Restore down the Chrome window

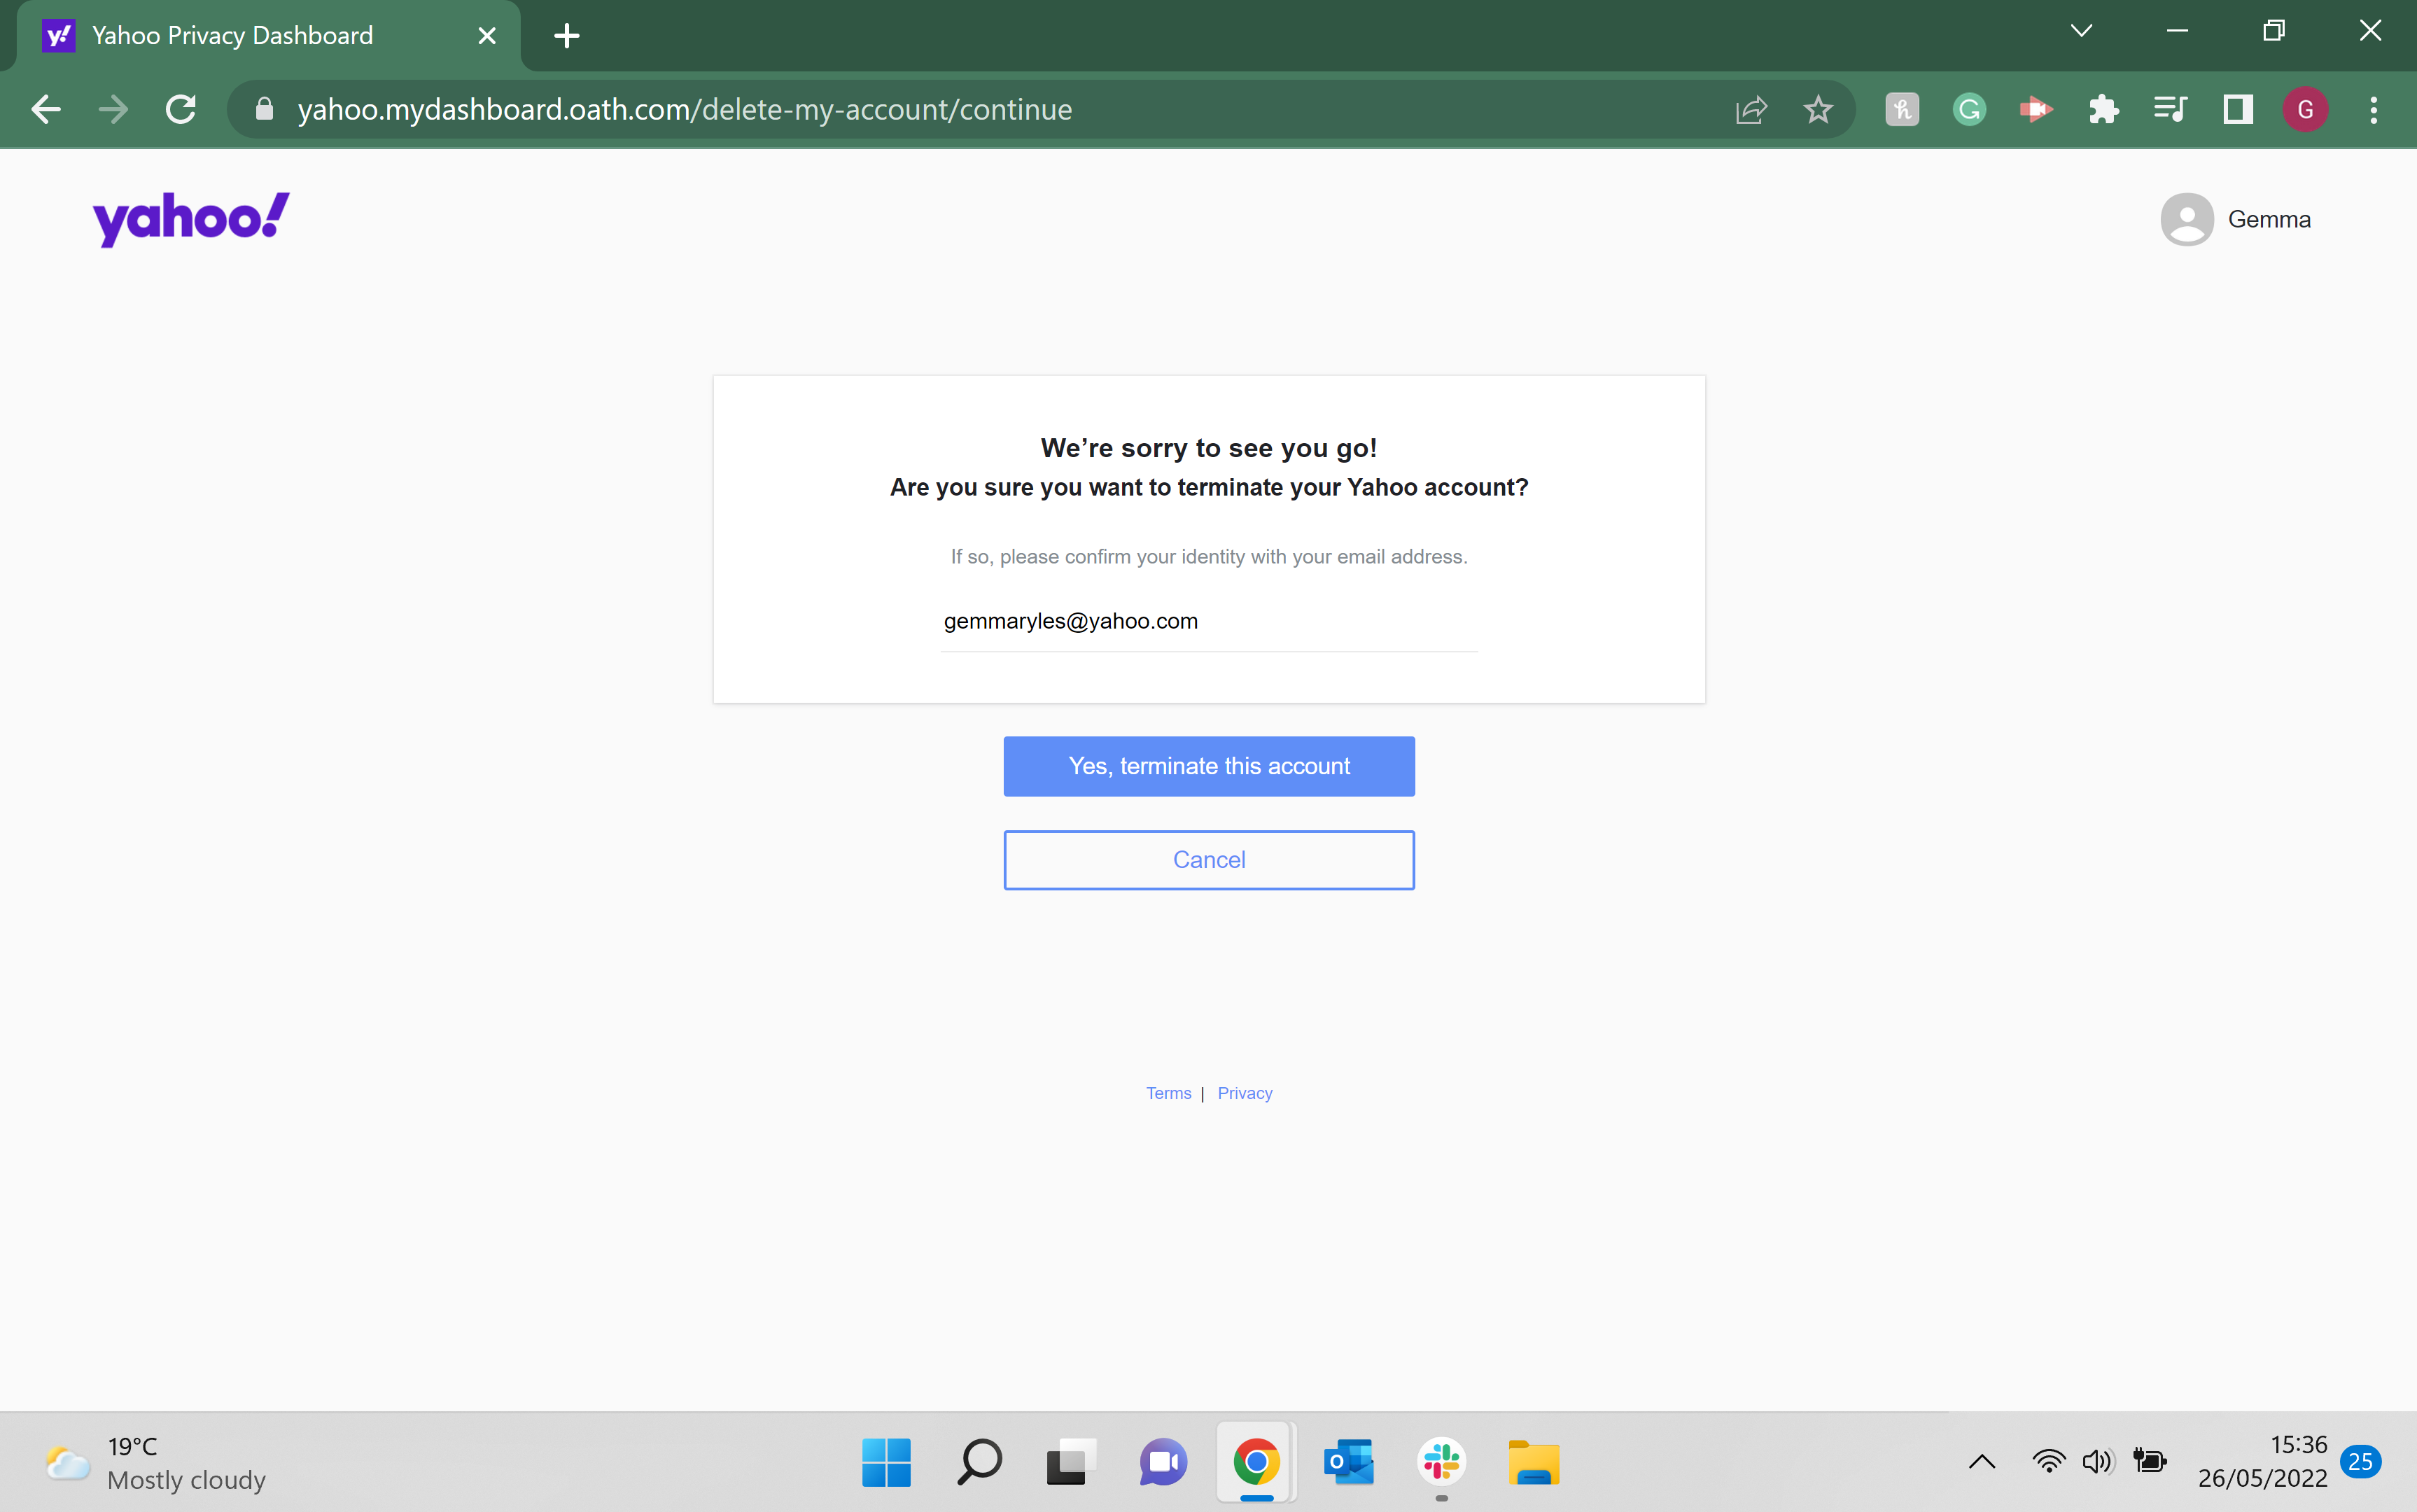[x=2273, y=31]
